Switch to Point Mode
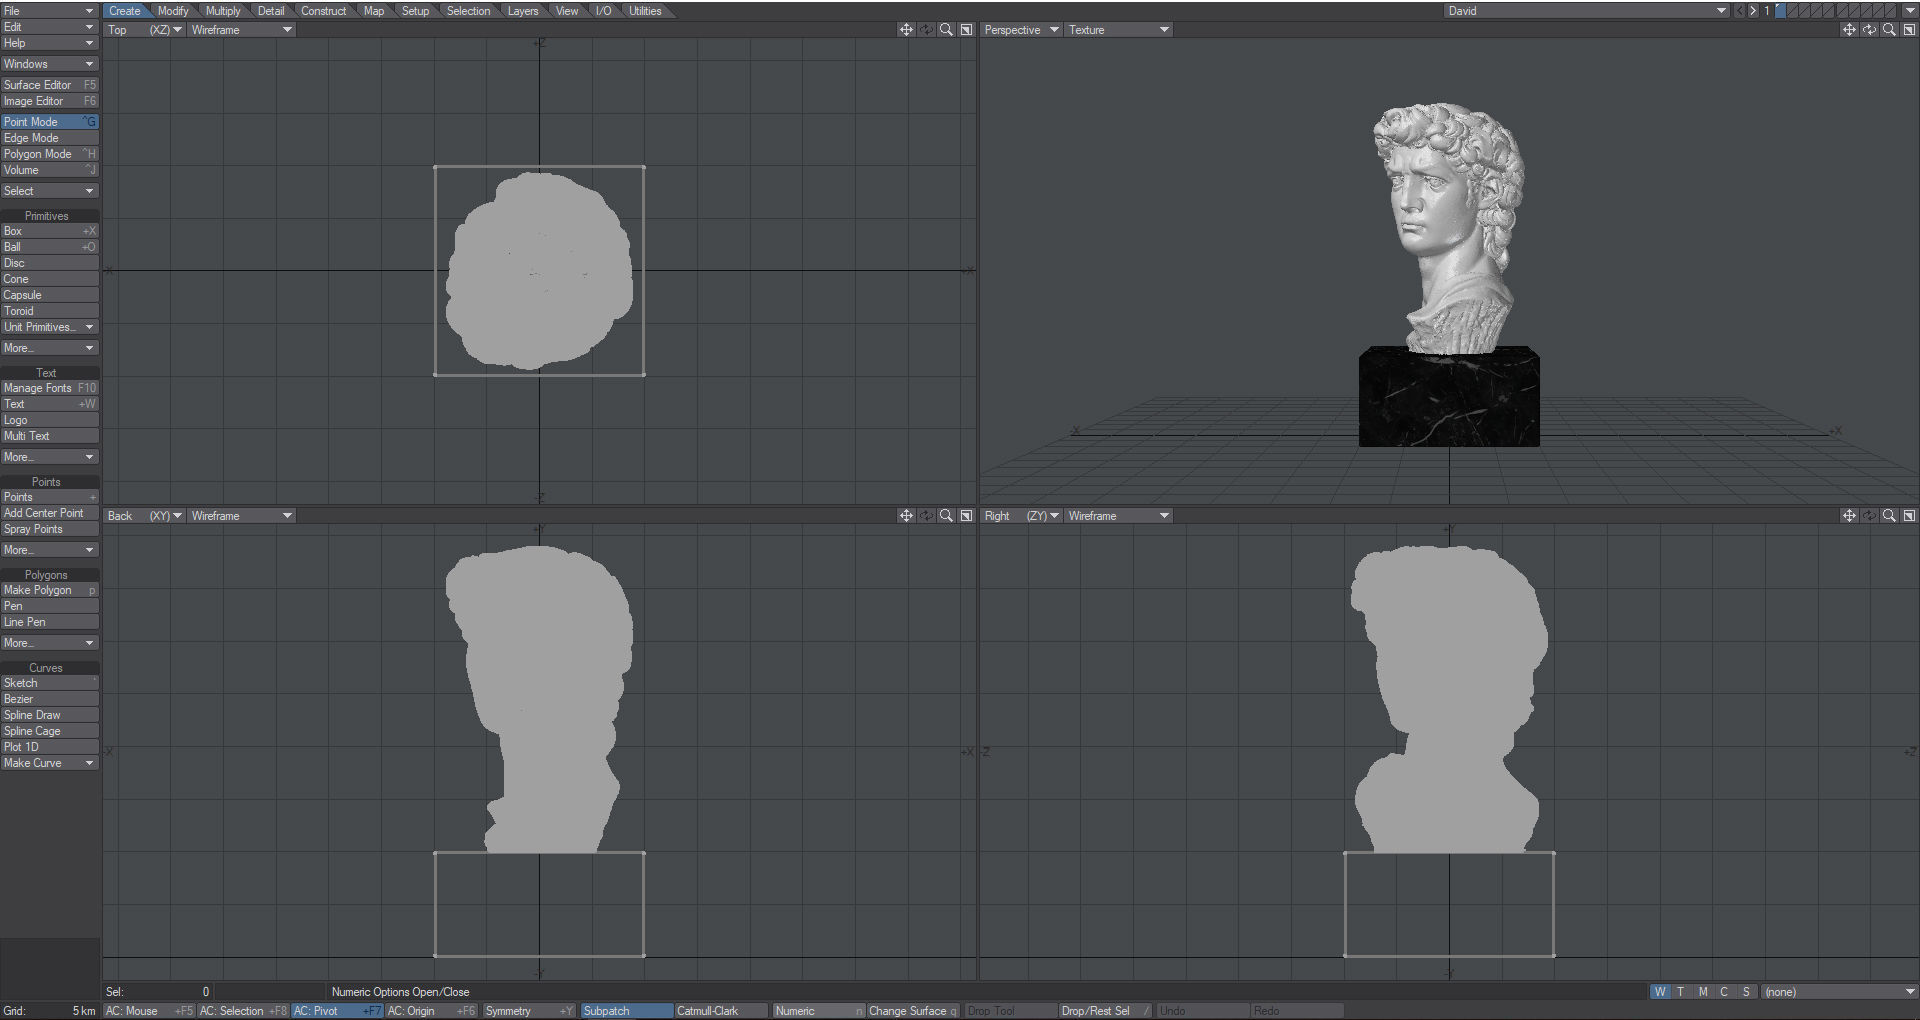1920x1020 pixels. 49,122
